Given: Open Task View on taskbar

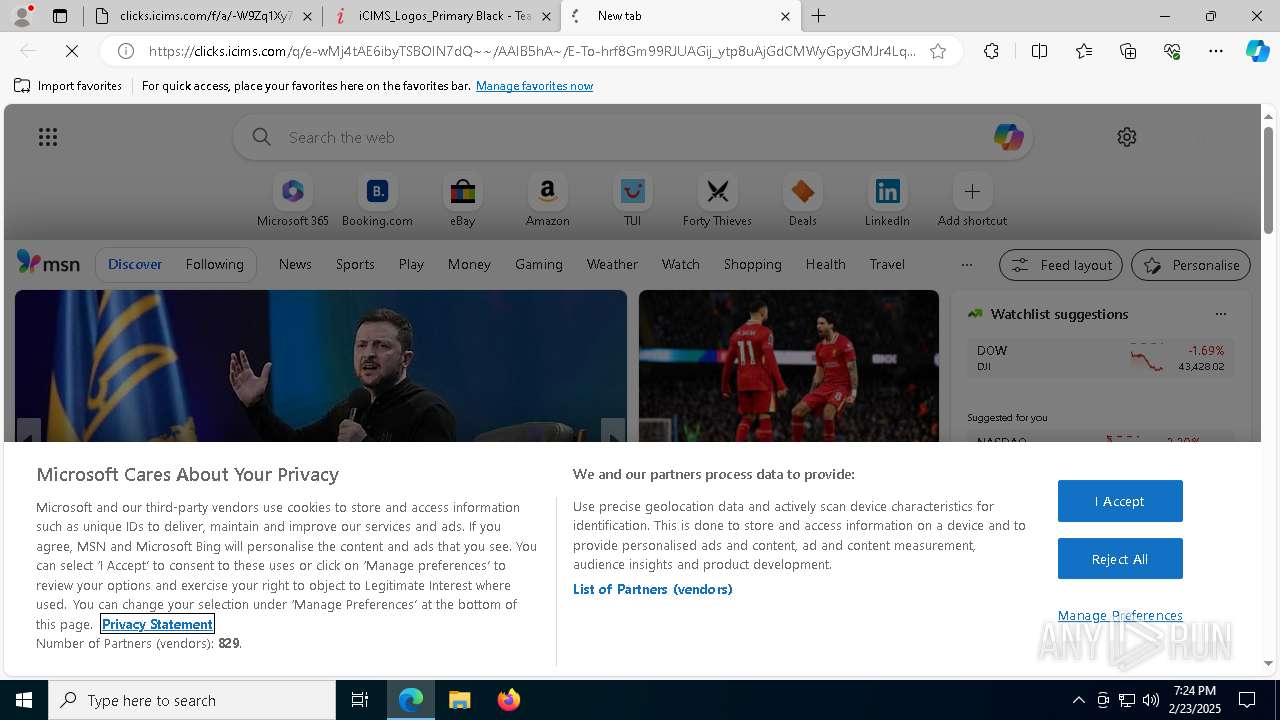Looking at the screenshot, I should point(360,700).
